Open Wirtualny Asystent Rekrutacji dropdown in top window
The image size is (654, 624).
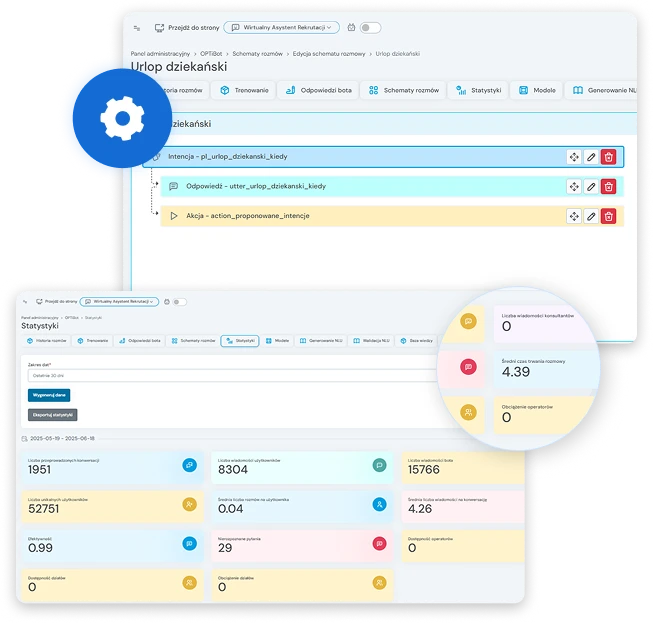pyautogui.click(x=281, y=28)
